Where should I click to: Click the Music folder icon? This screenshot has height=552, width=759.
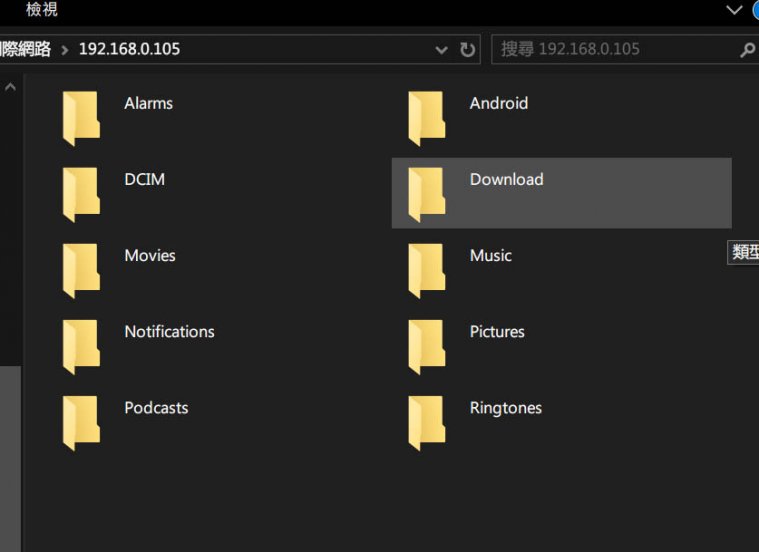click(427, 270)
